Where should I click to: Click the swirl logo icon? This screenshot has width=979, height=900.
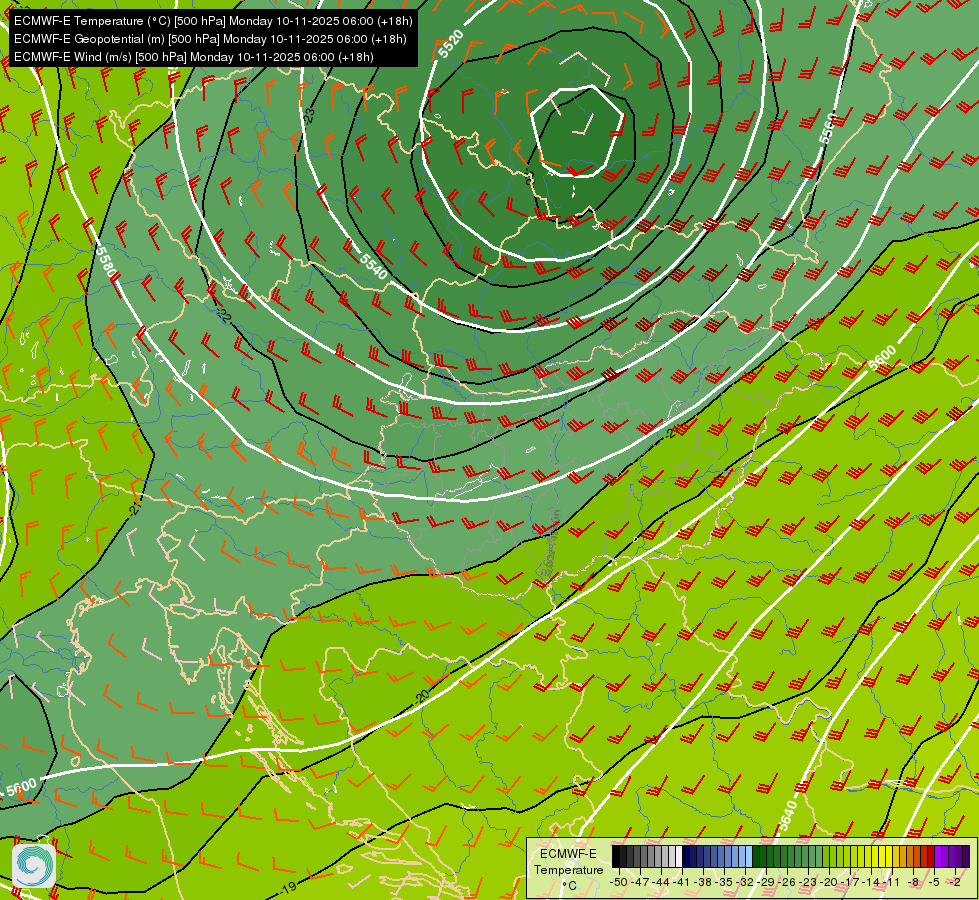(34, 865)
